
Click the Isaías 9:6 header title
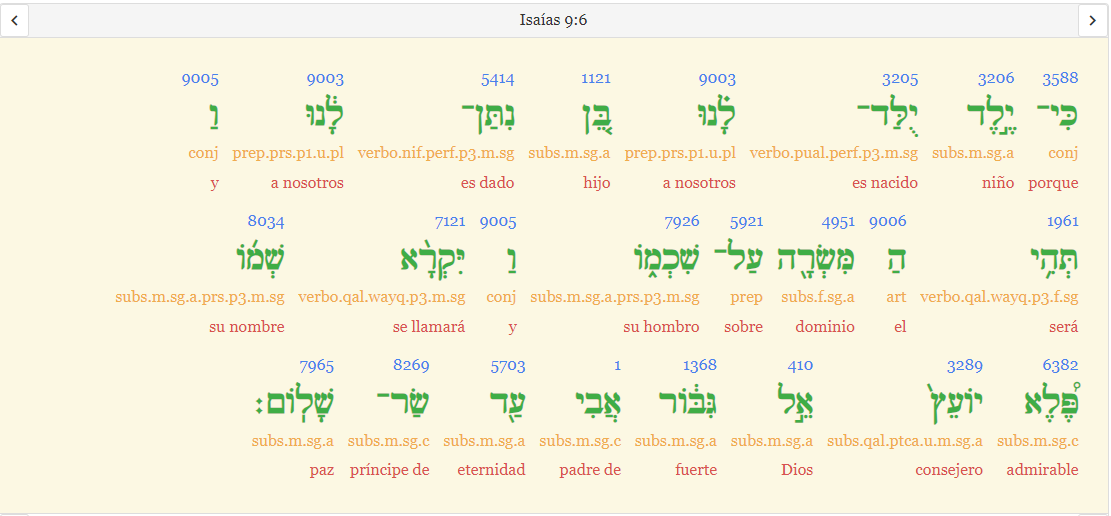(x=553, y=21)
